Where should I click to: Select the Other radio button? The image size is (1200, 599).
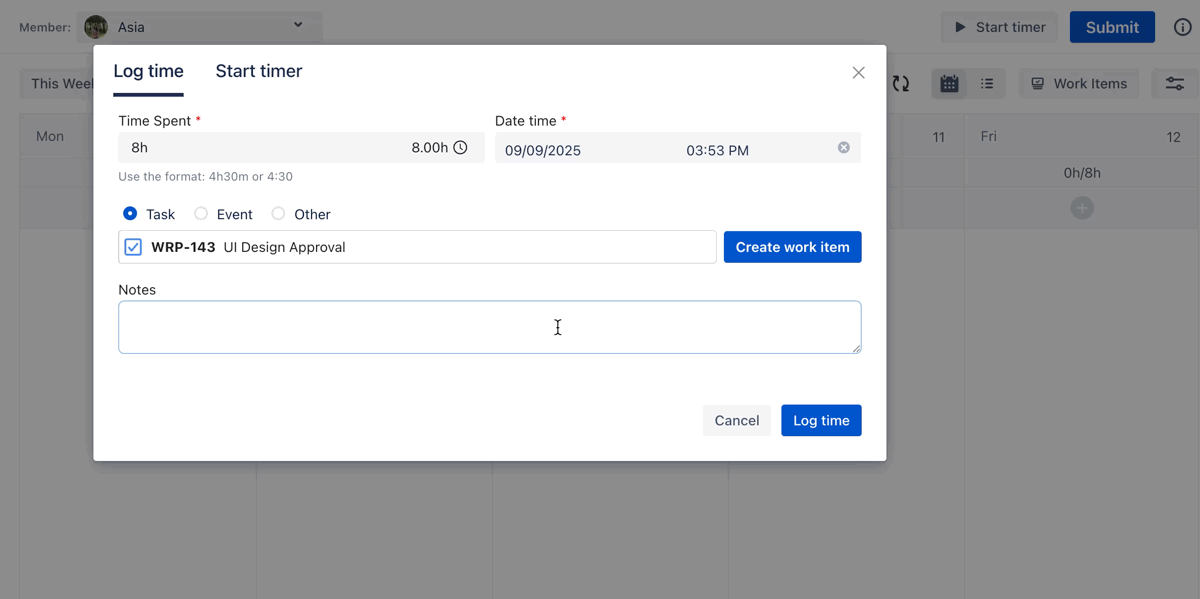click(x=278, y=214)
